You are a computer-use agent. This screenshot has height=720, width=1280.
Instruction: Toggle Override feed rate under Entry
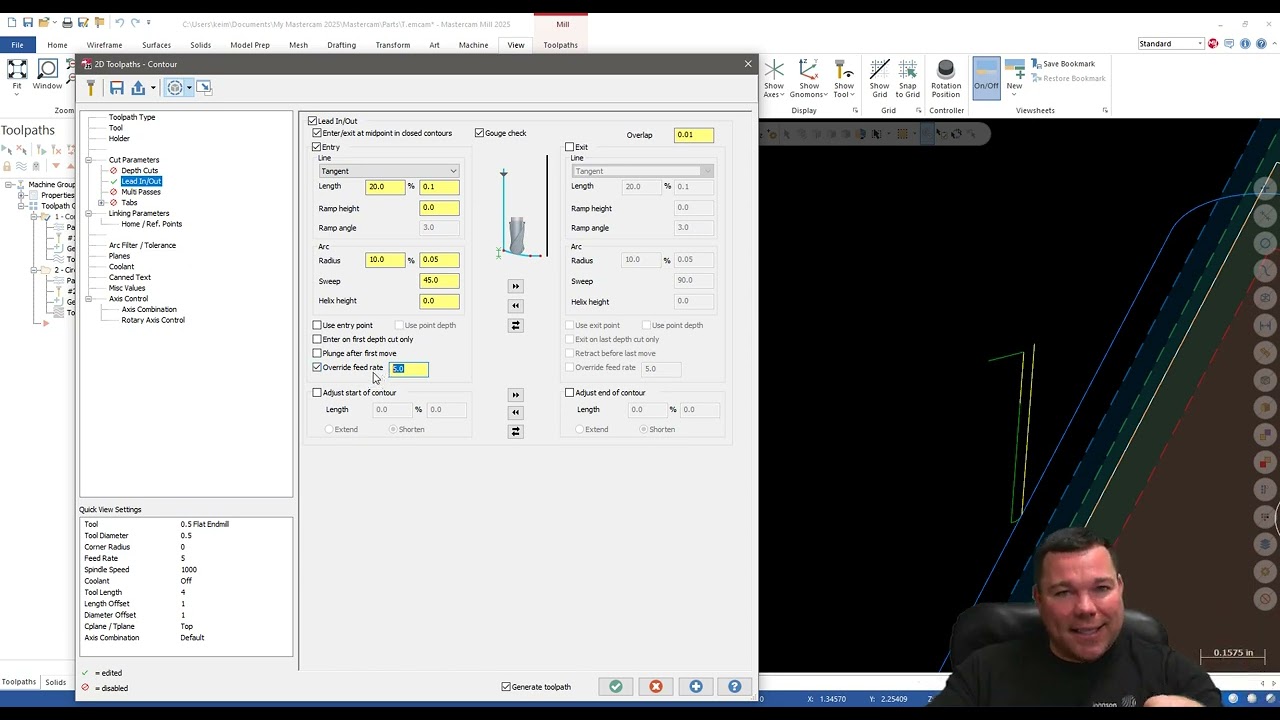[317, 367]
